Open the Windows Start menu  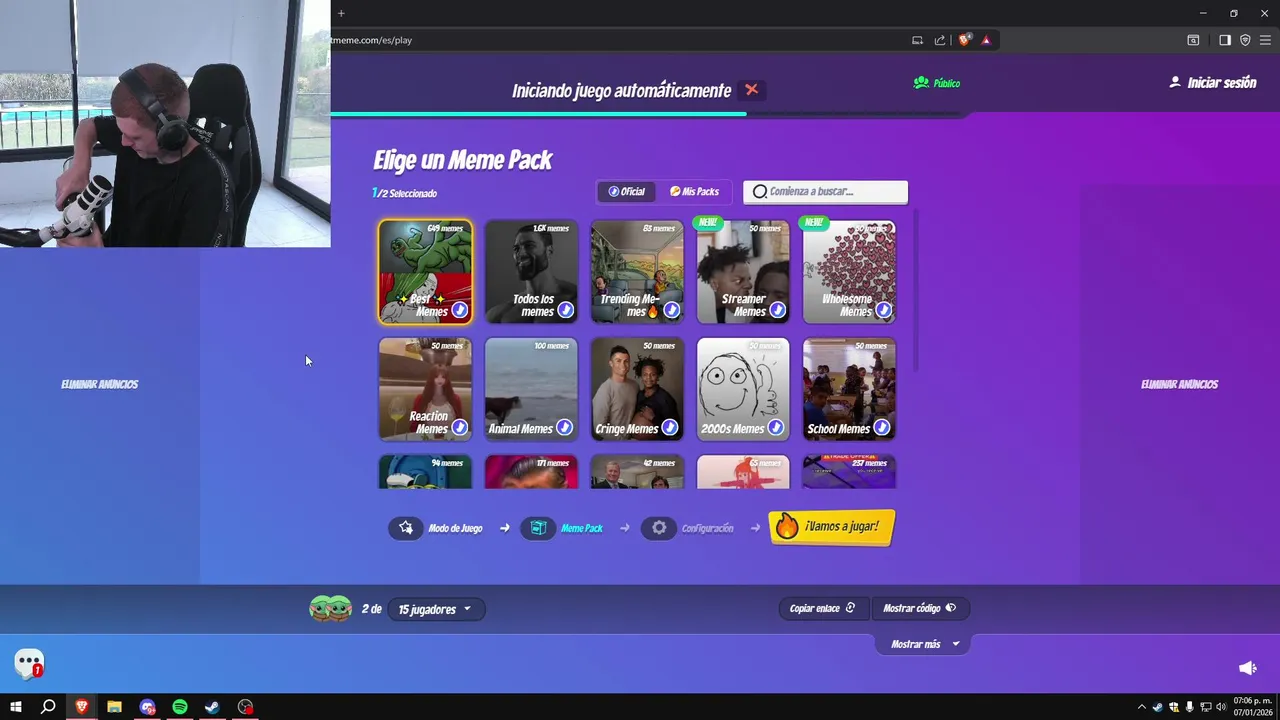(x=16, y=707)
